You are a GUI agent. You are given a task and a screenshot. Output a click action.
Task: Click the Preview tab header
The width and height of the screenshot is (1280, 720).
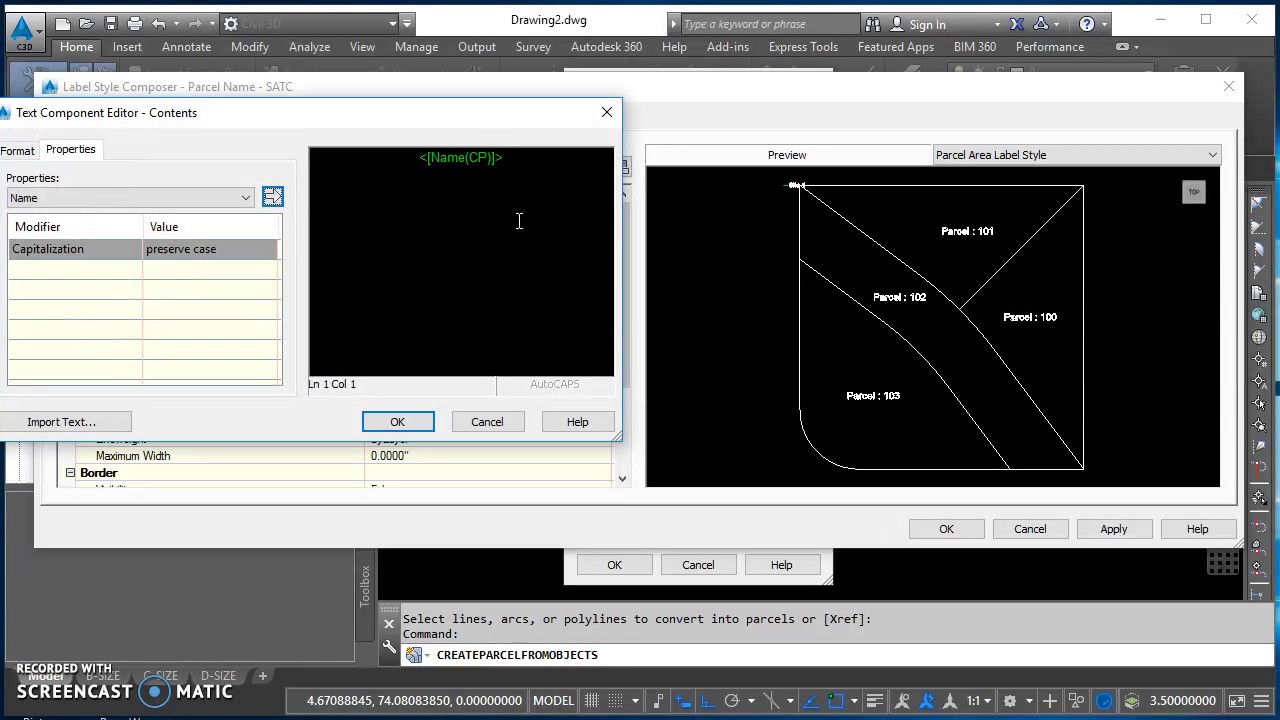pyautogui.click(x=787, y=155)
